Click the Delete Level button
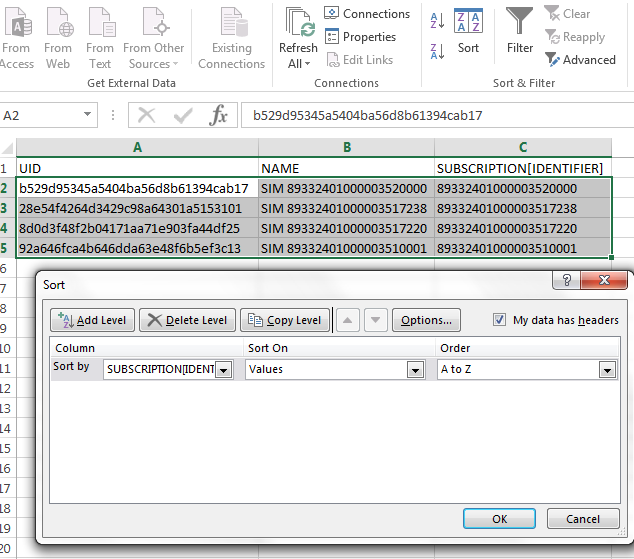Screen dimensions: 634x559 pyautogui.click(x=186, y=320)
